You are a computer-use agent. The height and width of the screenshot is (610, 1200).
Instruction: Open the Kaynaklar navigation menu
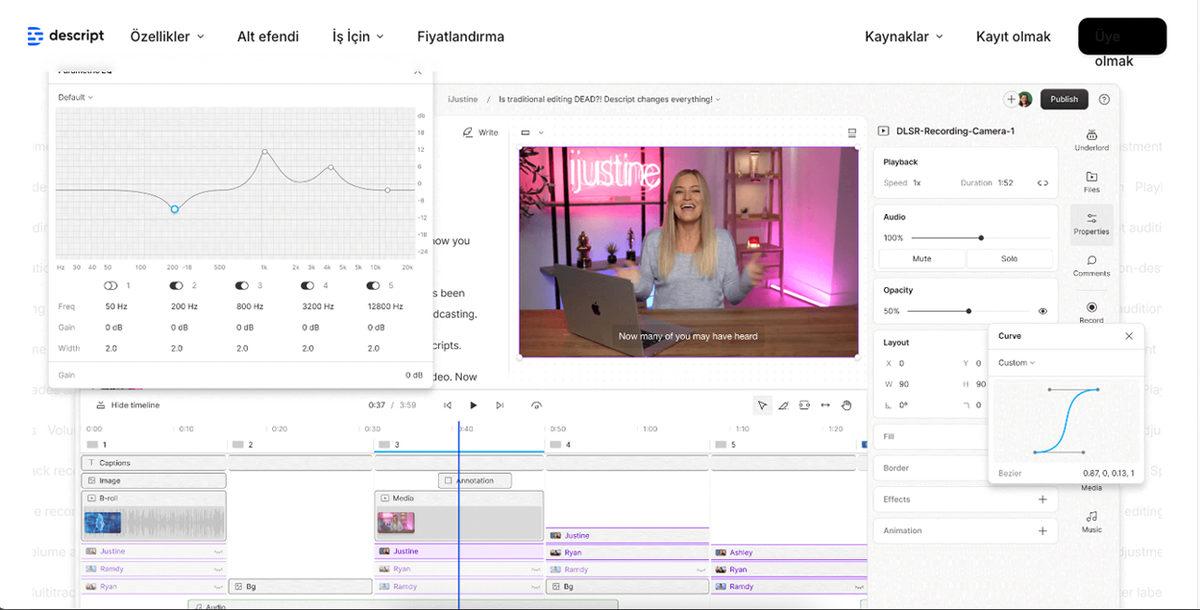coord(903,36)
